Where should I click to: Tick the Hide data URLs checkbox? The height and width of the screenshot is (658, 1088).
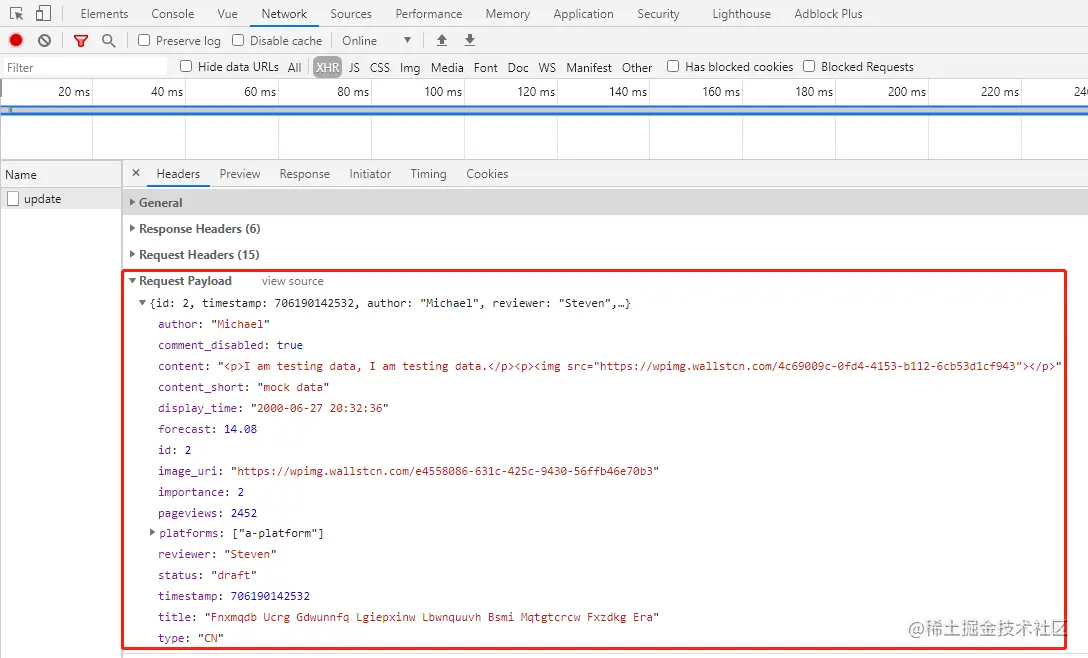pos(186,67)
